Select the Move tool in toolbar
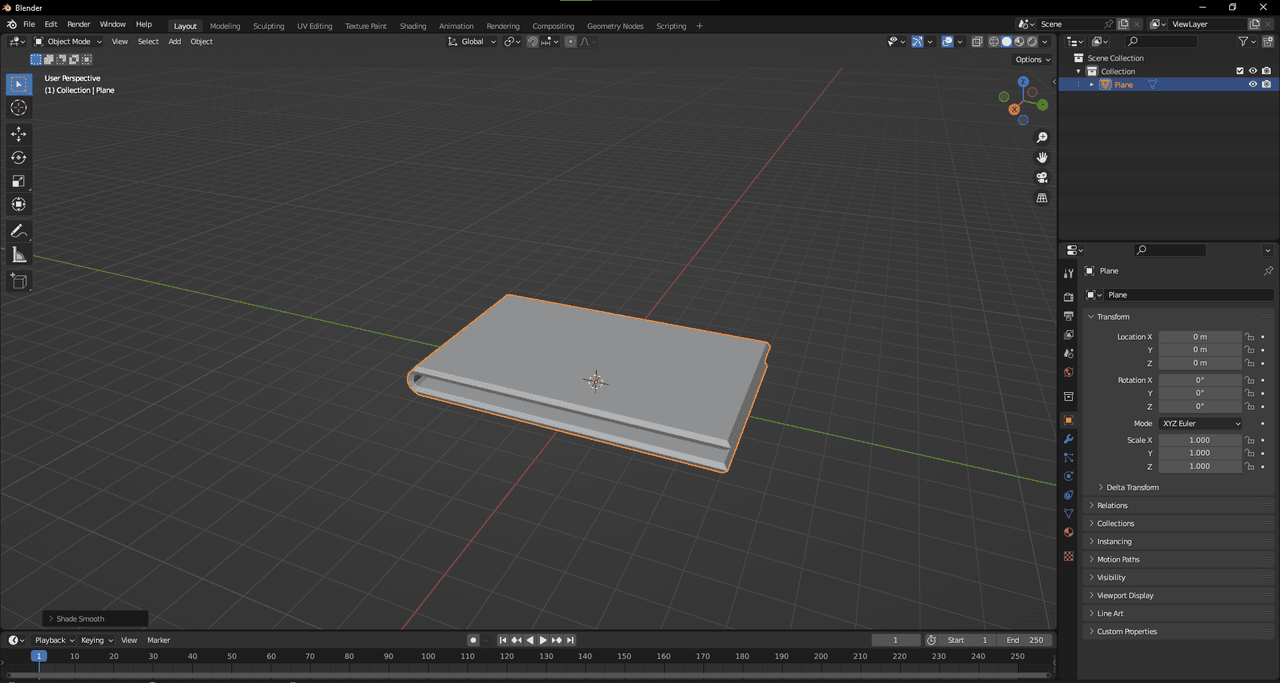 [x=18, y=134]
